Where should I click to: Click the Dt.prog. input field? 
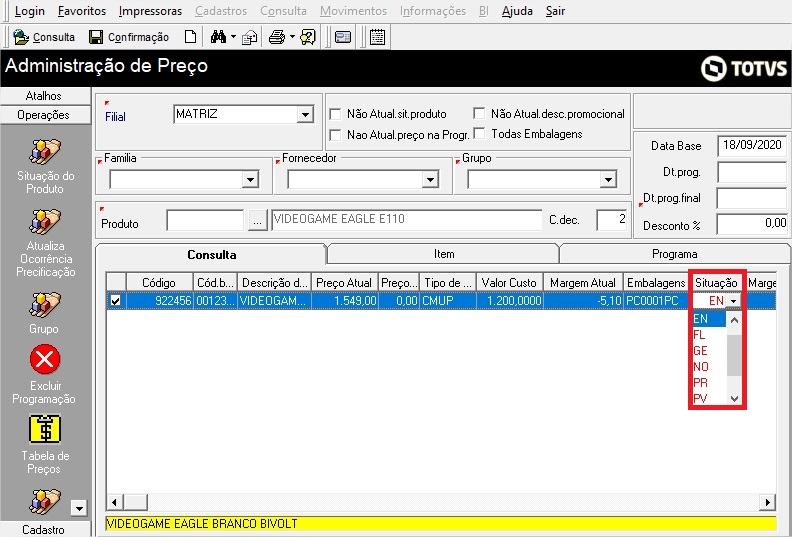(x=752, y=172)
